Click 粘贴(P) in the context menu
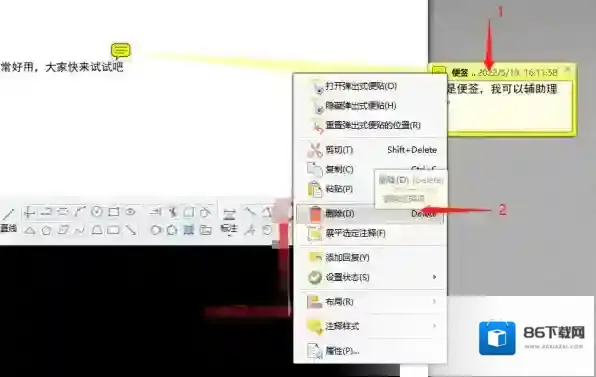Screen dimensions: 596x377 (x=370, y=189)
